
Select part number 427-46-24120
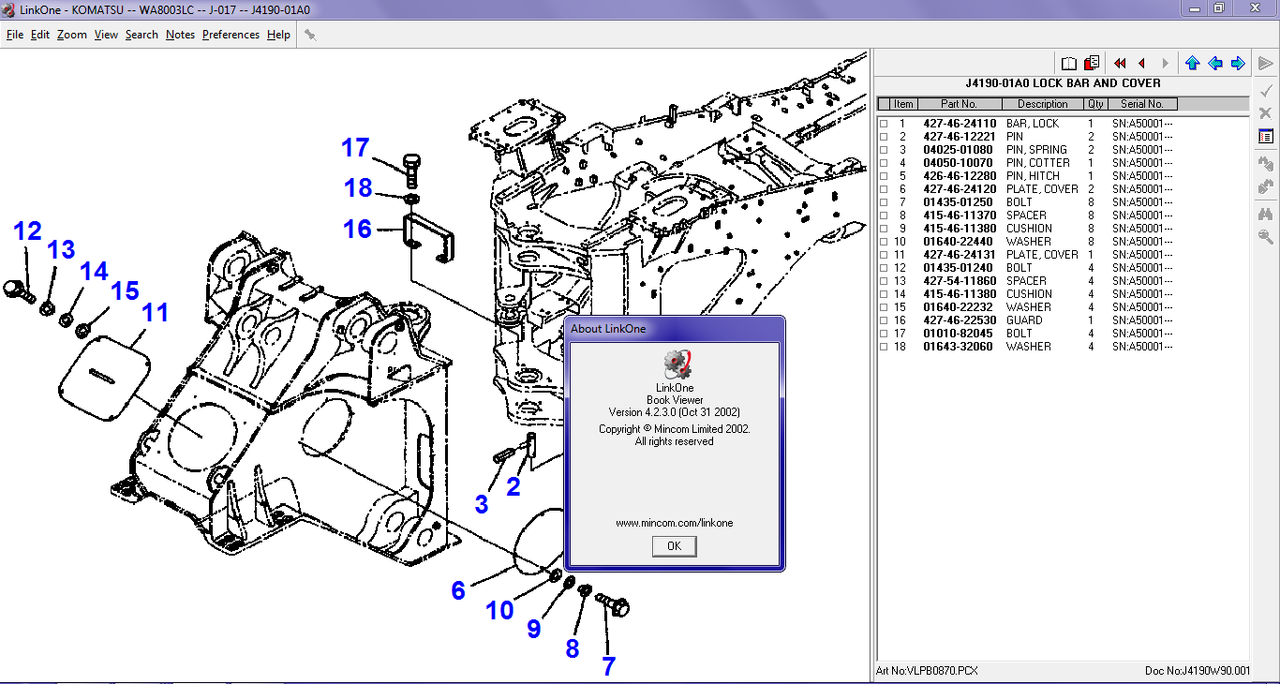point(958,189)
